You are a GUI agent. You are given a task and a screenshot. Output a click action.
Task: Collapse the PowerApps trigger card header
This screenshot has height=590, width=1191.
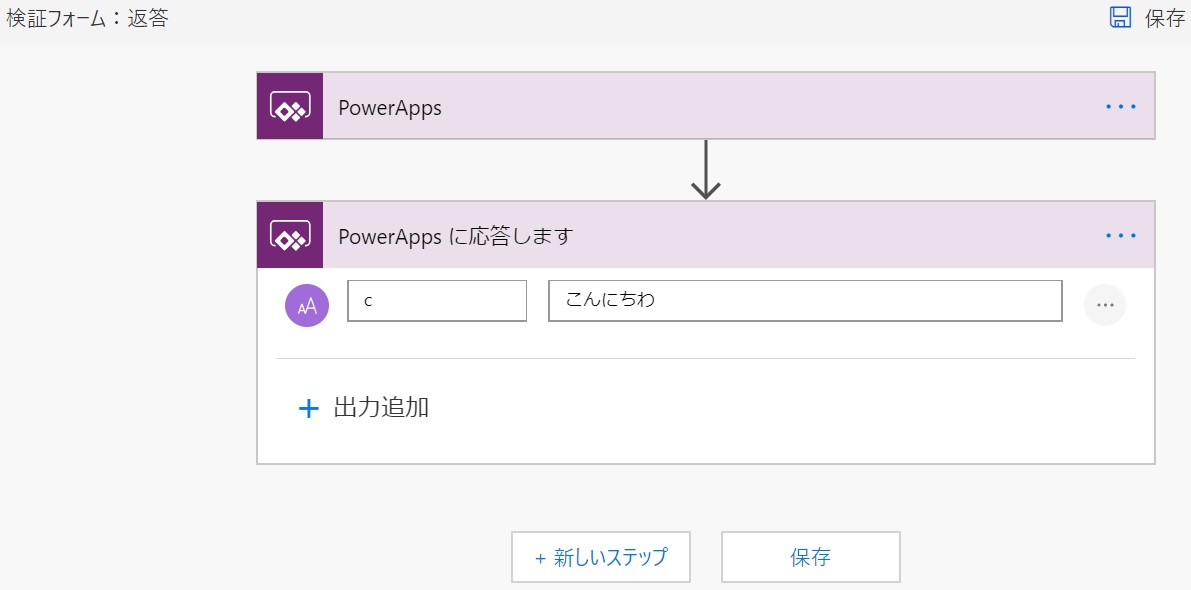600,106
